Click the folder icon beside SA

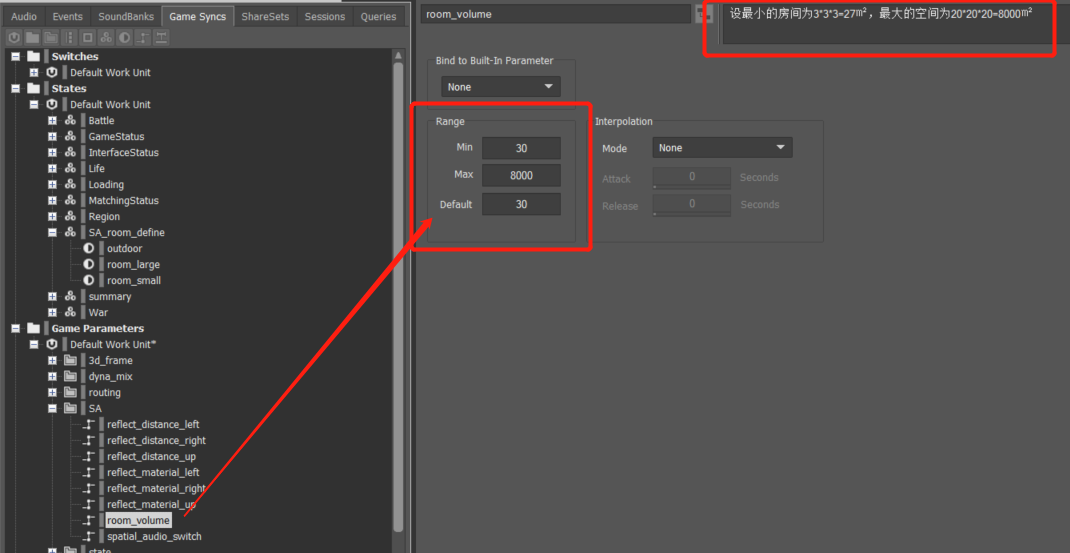[70, 408]
